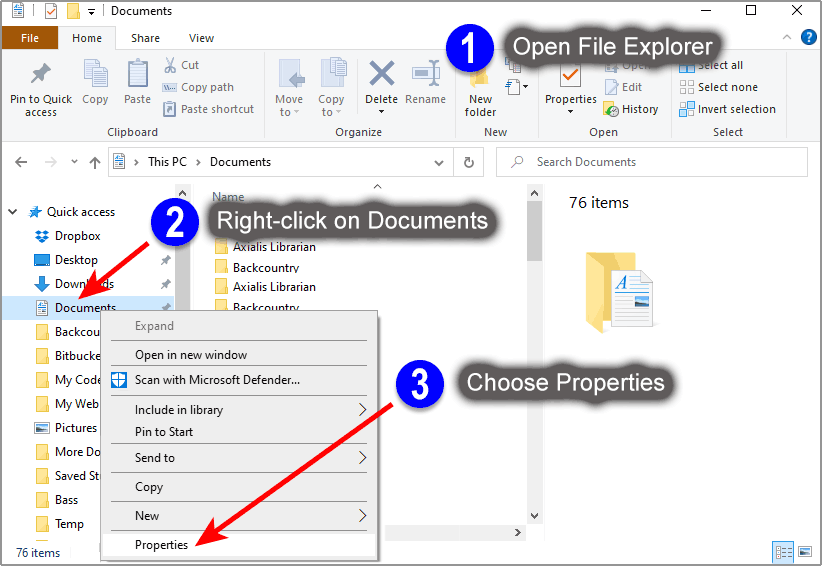Click the Name column header

coord(228,197)
